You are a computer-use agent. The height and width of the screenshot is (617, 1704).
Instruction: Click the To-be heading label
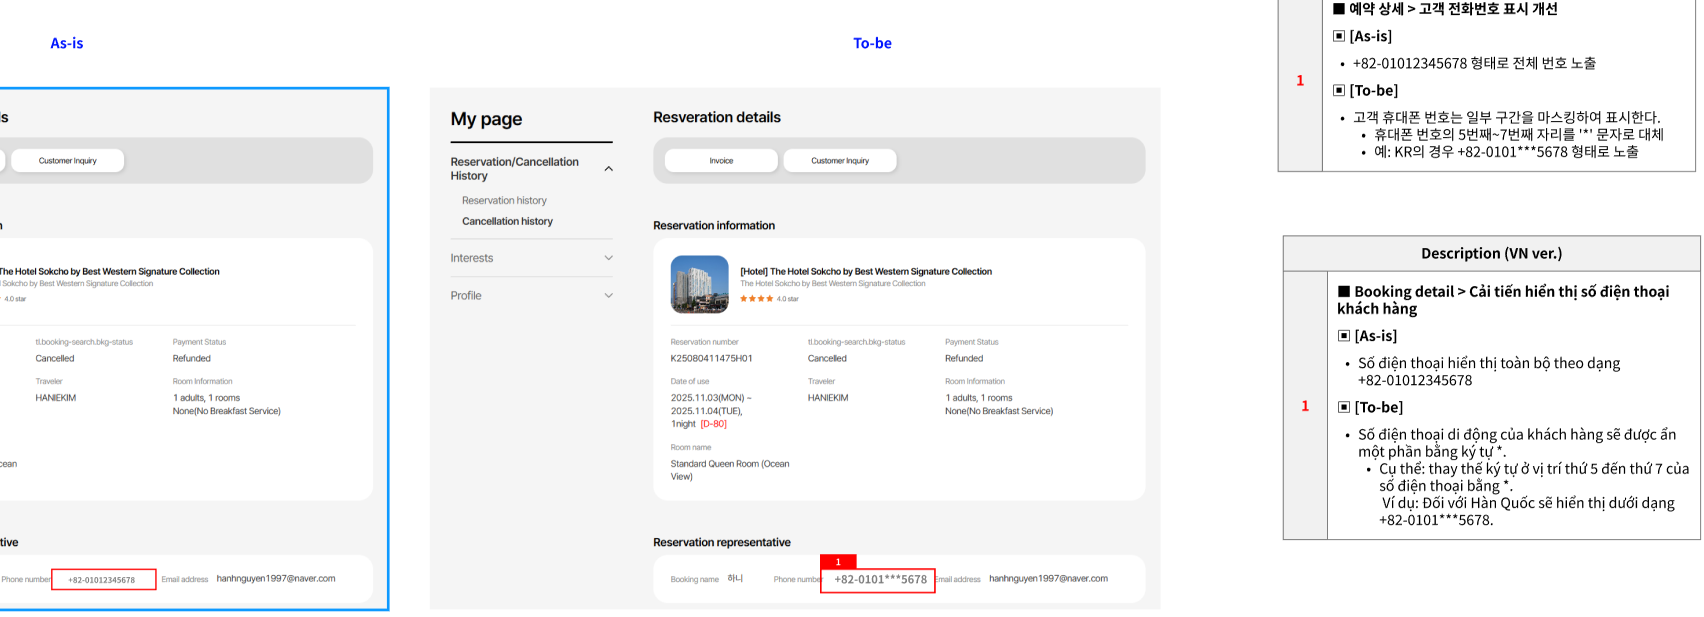click(872, 43)
